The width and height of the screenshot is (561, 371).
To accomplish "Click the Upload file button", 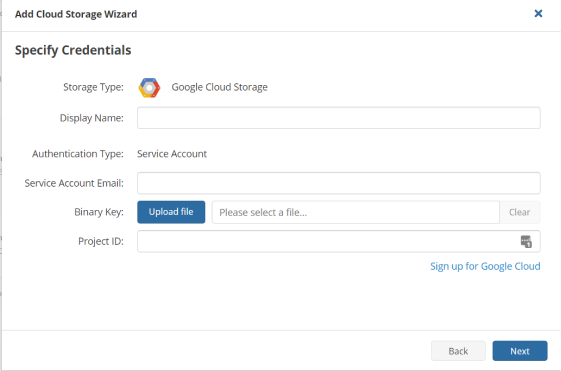I will click(x=171, y=212).
